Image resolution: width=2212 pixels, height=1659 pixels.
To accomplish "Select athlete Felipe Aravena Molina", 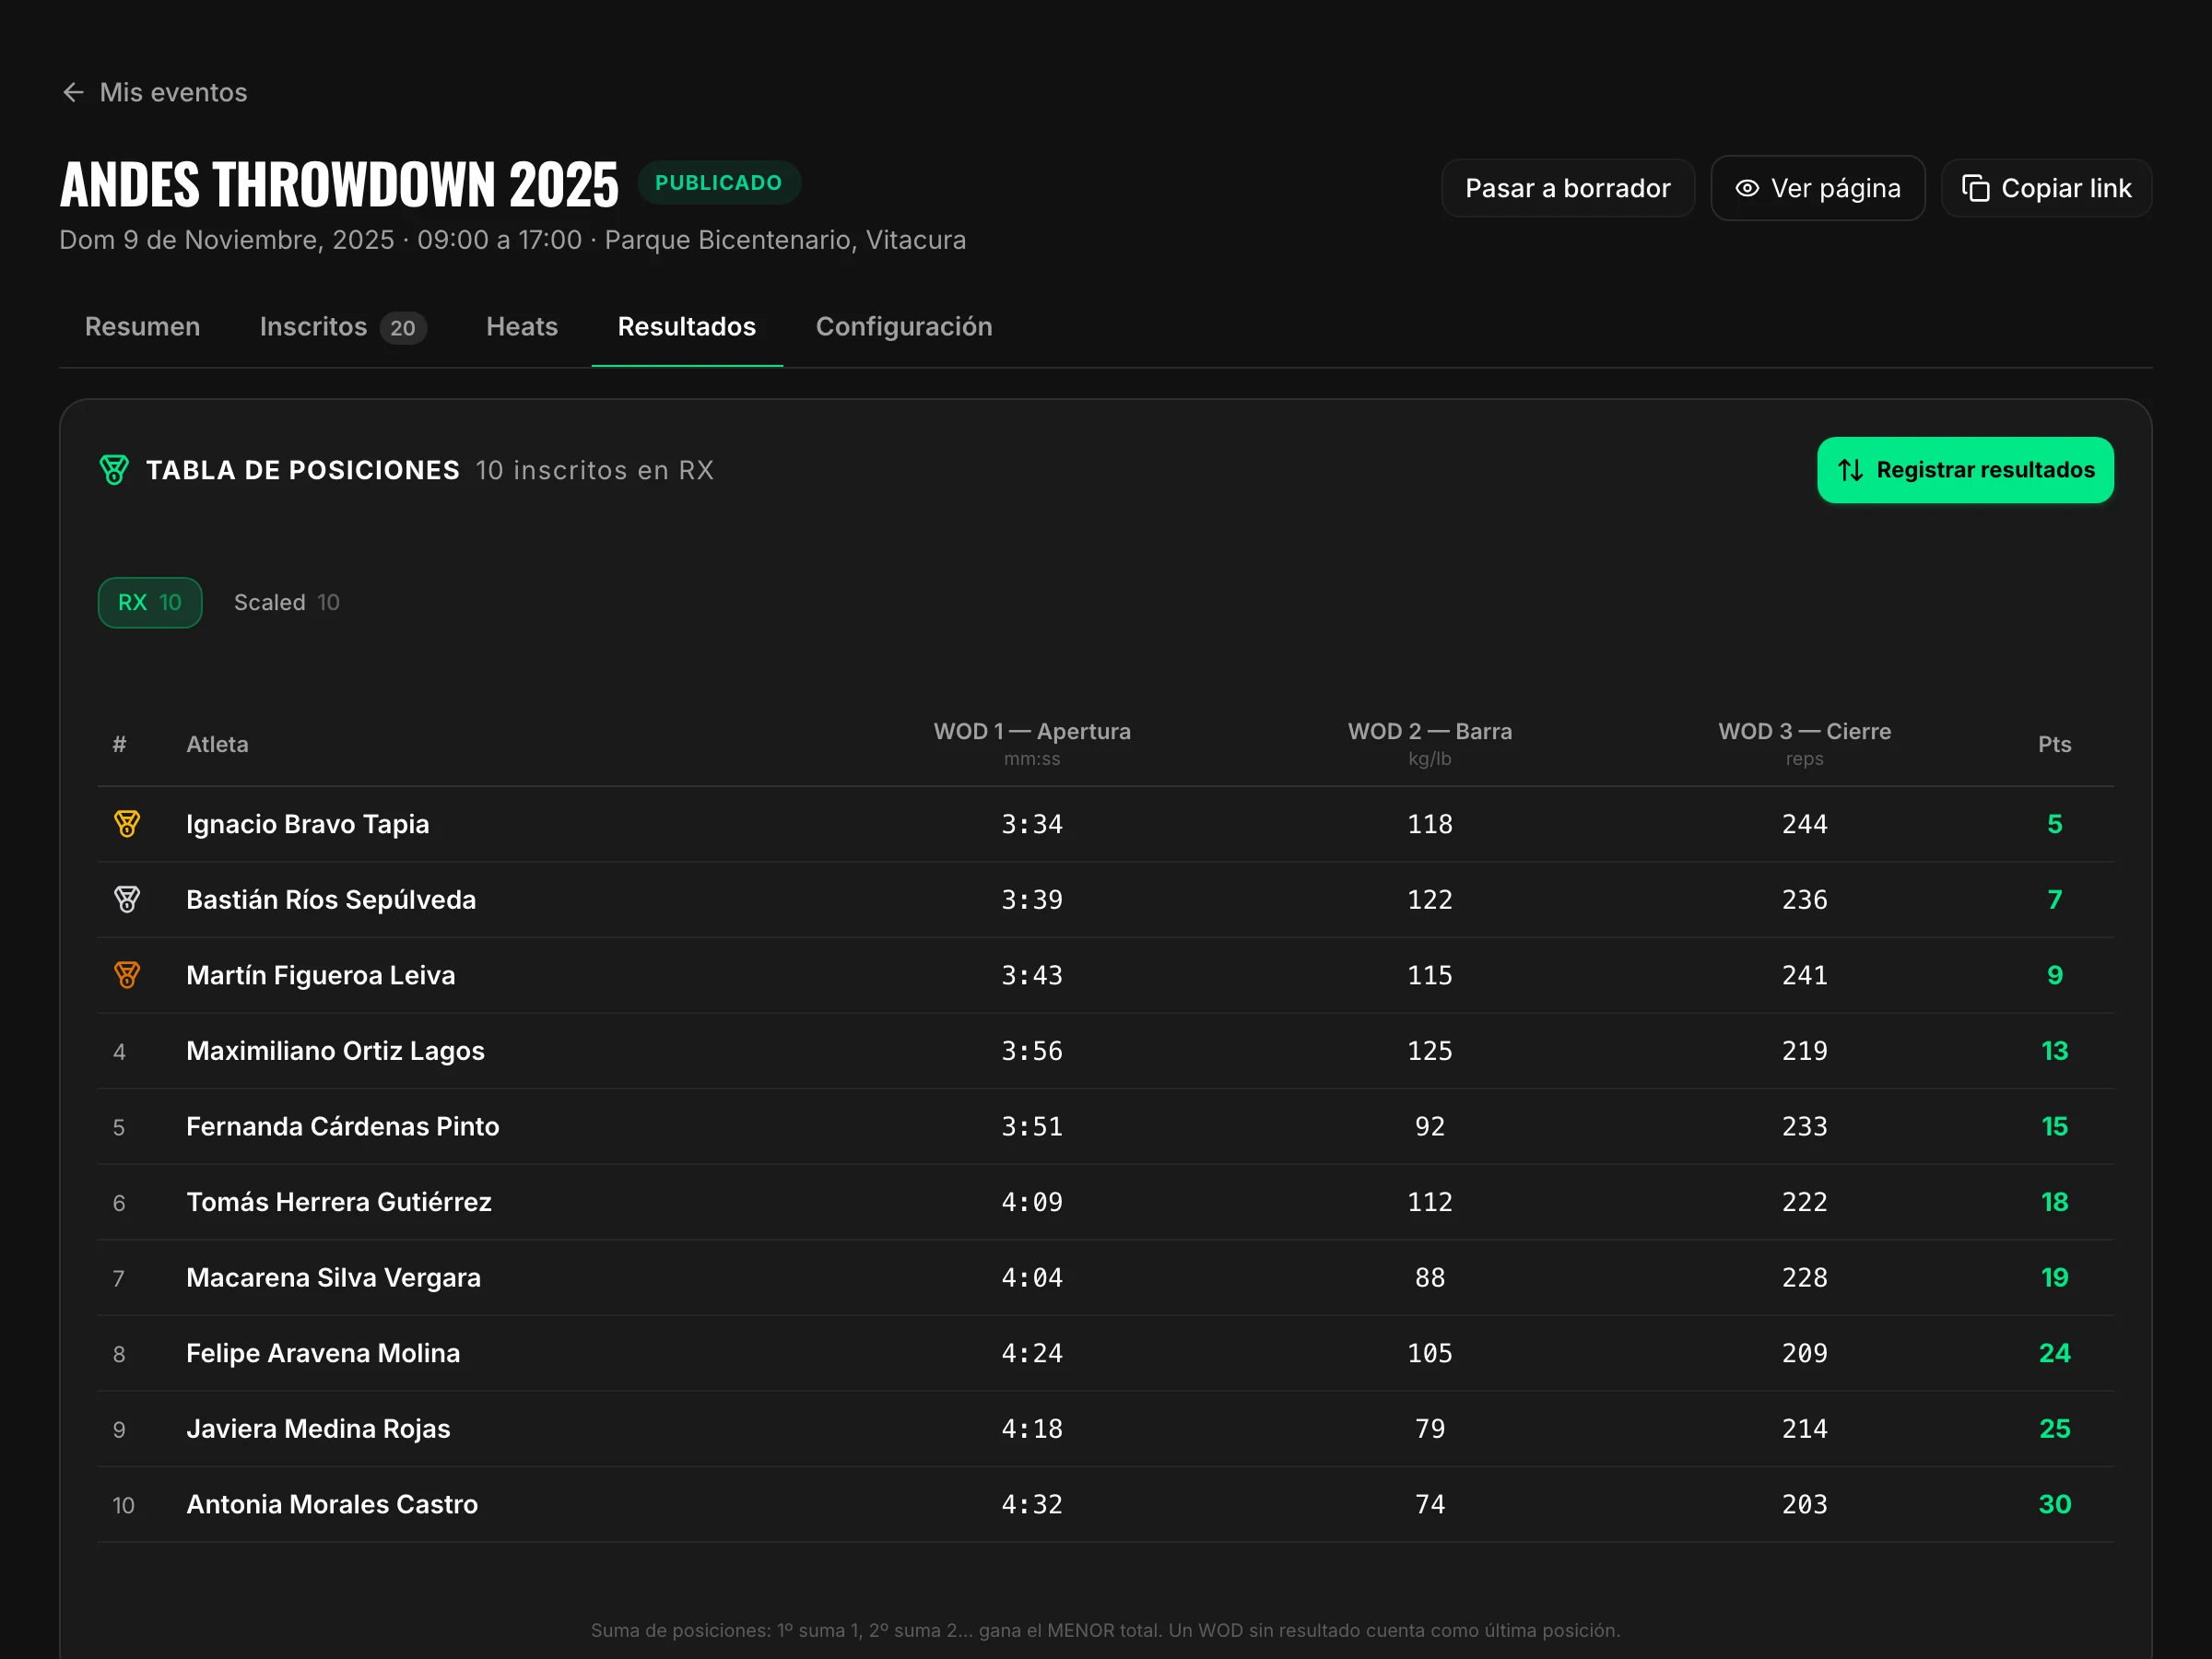I will click(322, 1353).
